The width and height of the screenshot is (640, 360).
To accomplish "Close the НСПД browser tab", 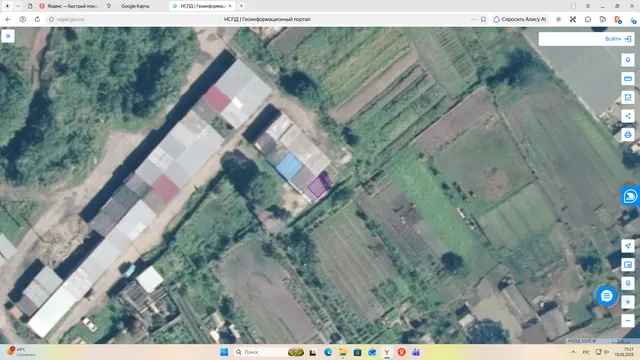I will pyautogui.click(x=230, y=6).
